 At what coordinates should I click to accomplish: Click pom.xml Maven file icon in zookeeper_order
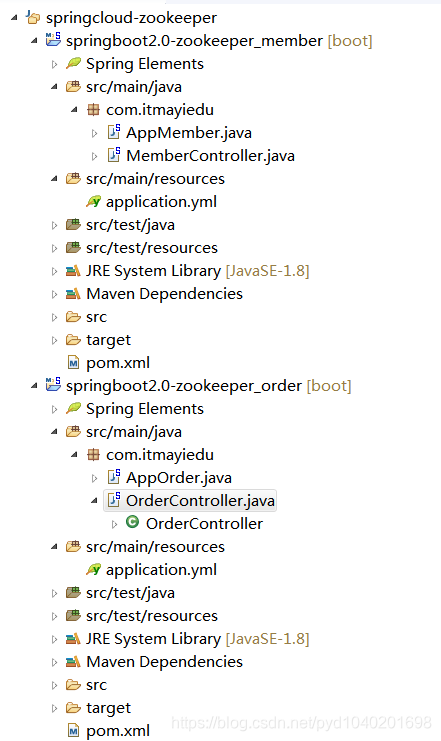(x=73, y=731)
